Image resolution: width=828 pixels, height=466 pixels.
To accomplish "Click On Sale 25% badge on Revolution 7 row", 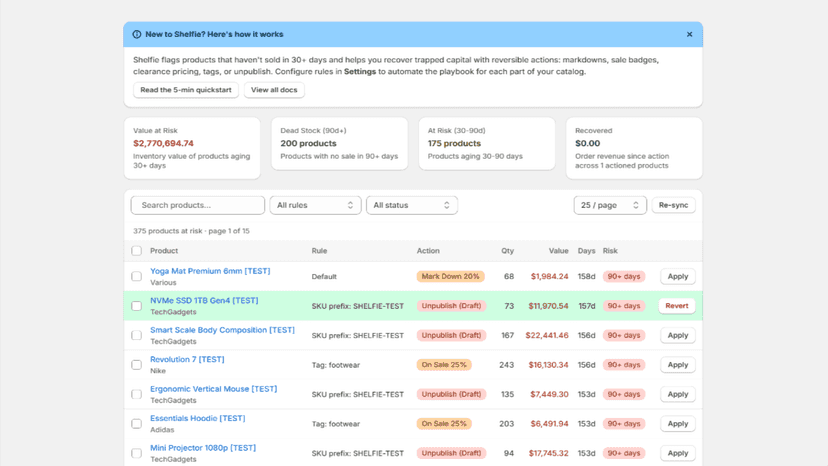I will (x=444, y=365).
